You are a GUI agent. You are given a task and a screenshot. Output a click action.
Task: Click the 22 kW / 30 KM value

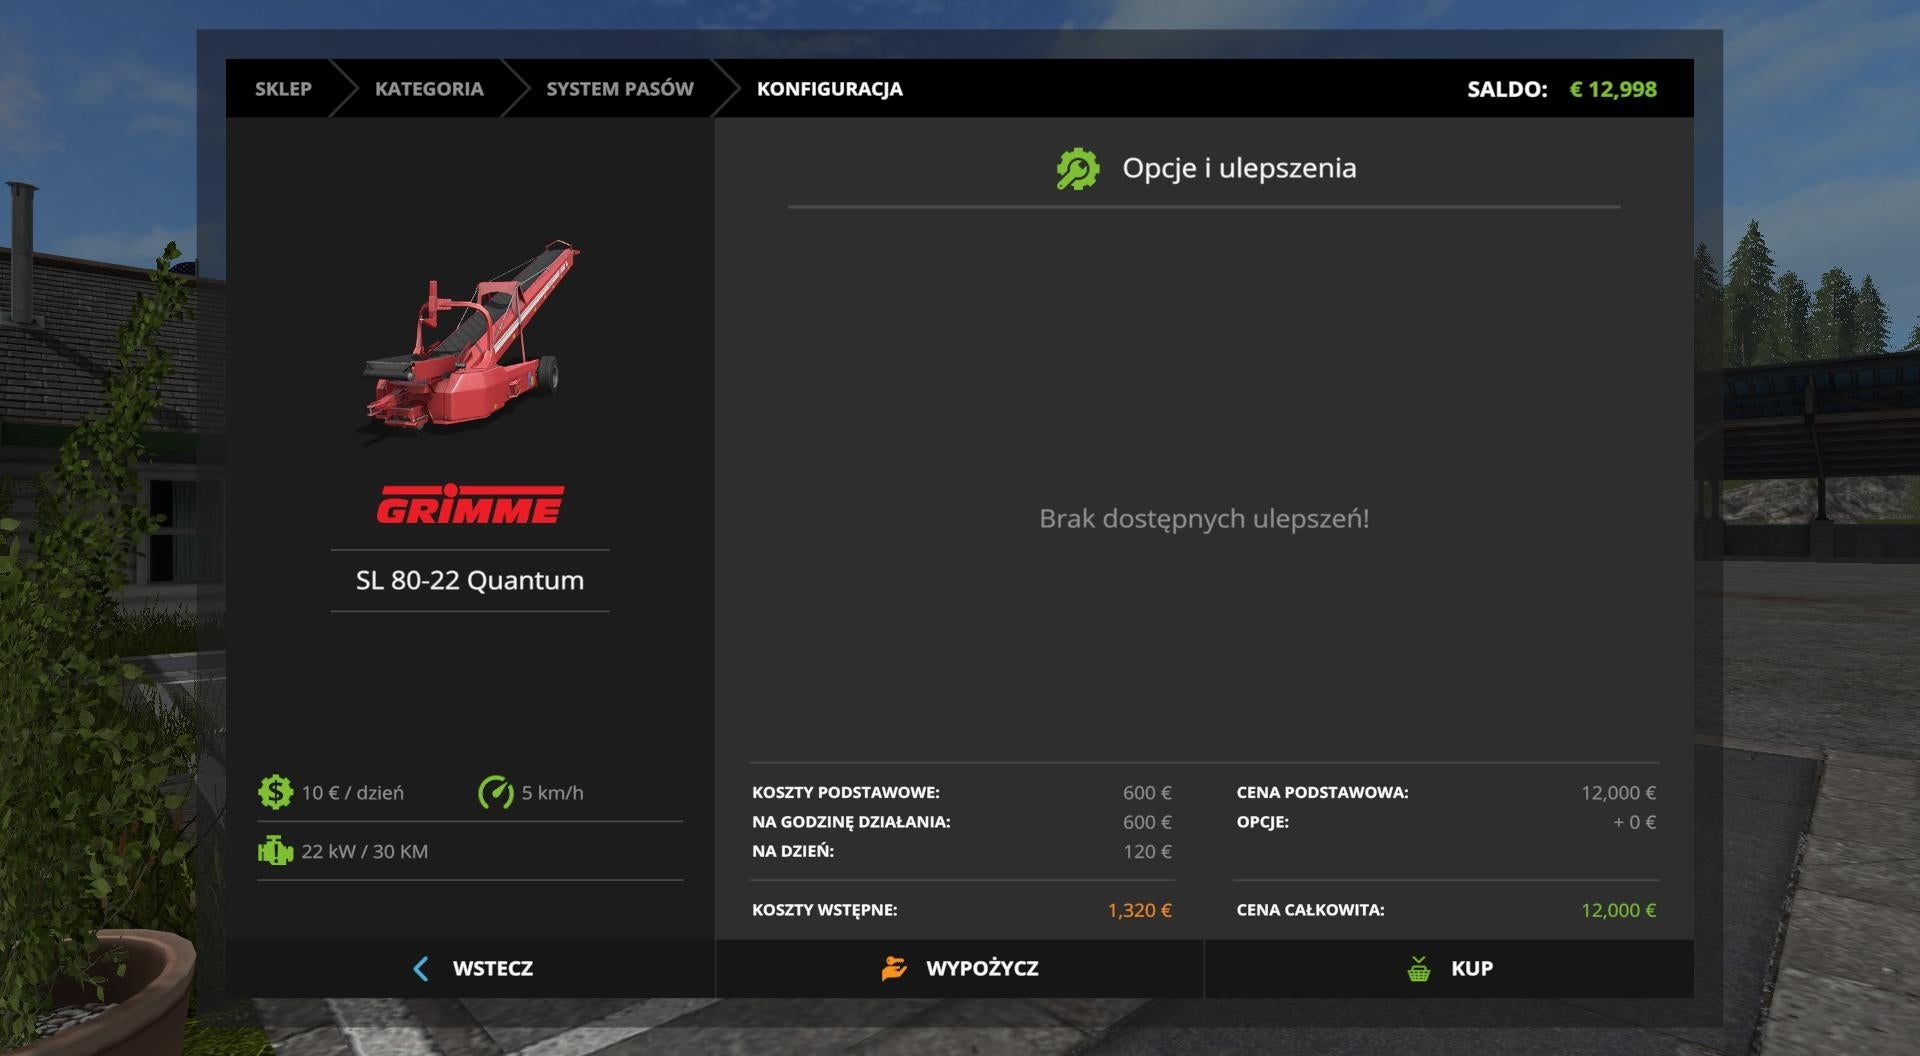point(365,851)
